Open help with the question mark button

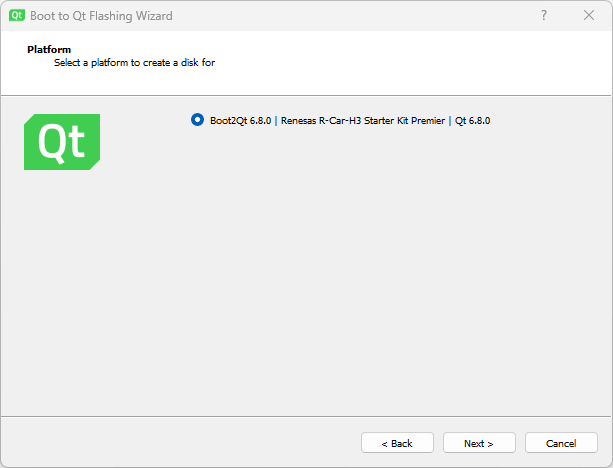point(543,16)
